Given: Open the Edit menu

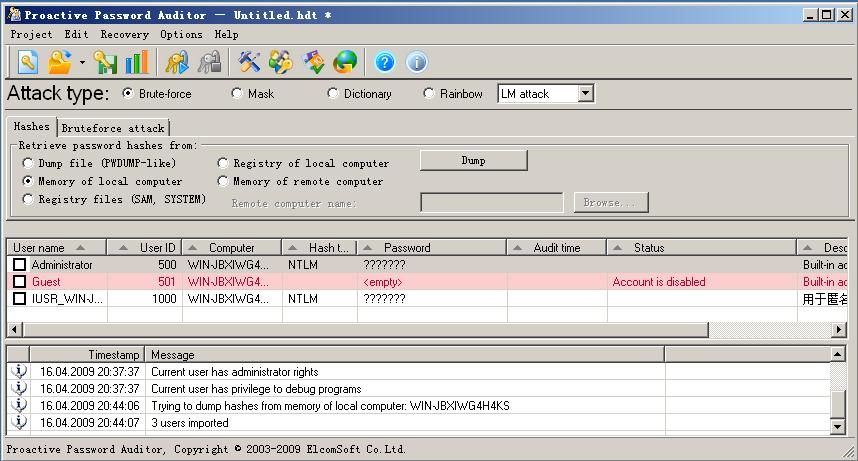Looking at the screenshot, I should pos(76,34).
